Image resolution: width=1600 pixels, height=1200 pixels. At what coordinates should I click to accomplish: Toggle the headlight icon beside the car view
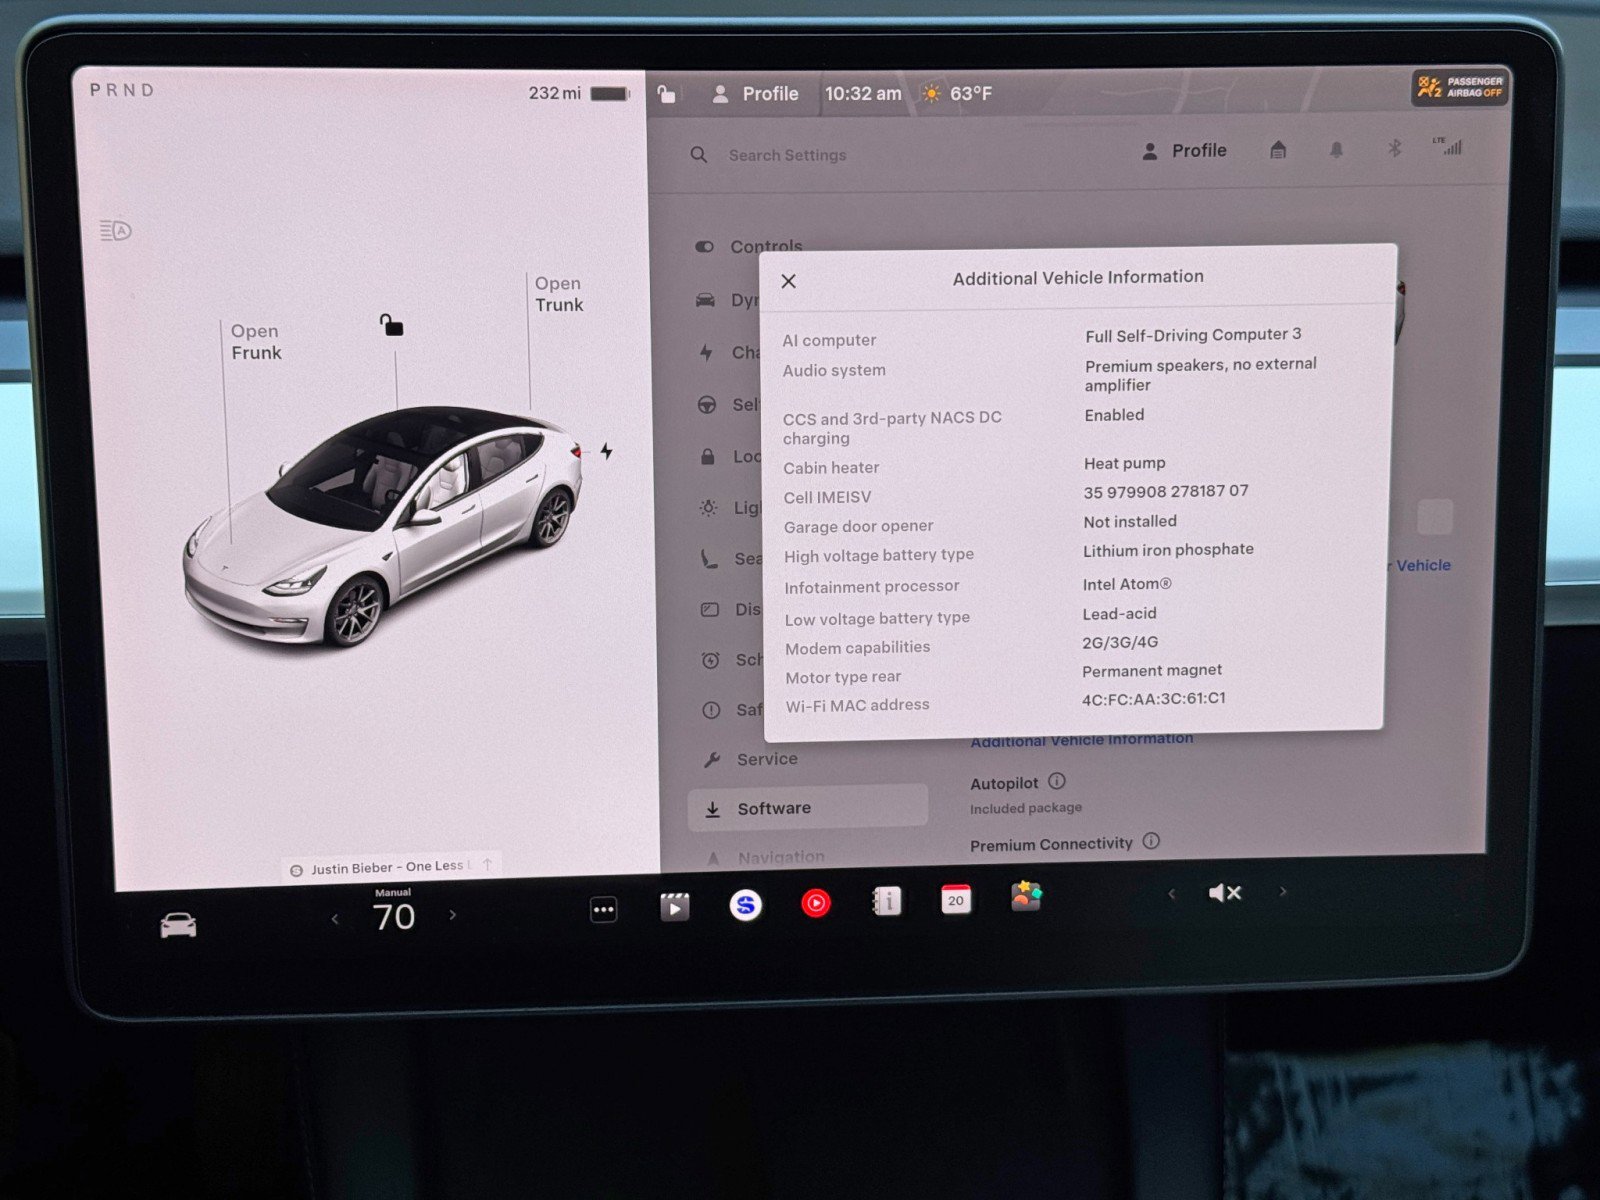click(113, 230)
